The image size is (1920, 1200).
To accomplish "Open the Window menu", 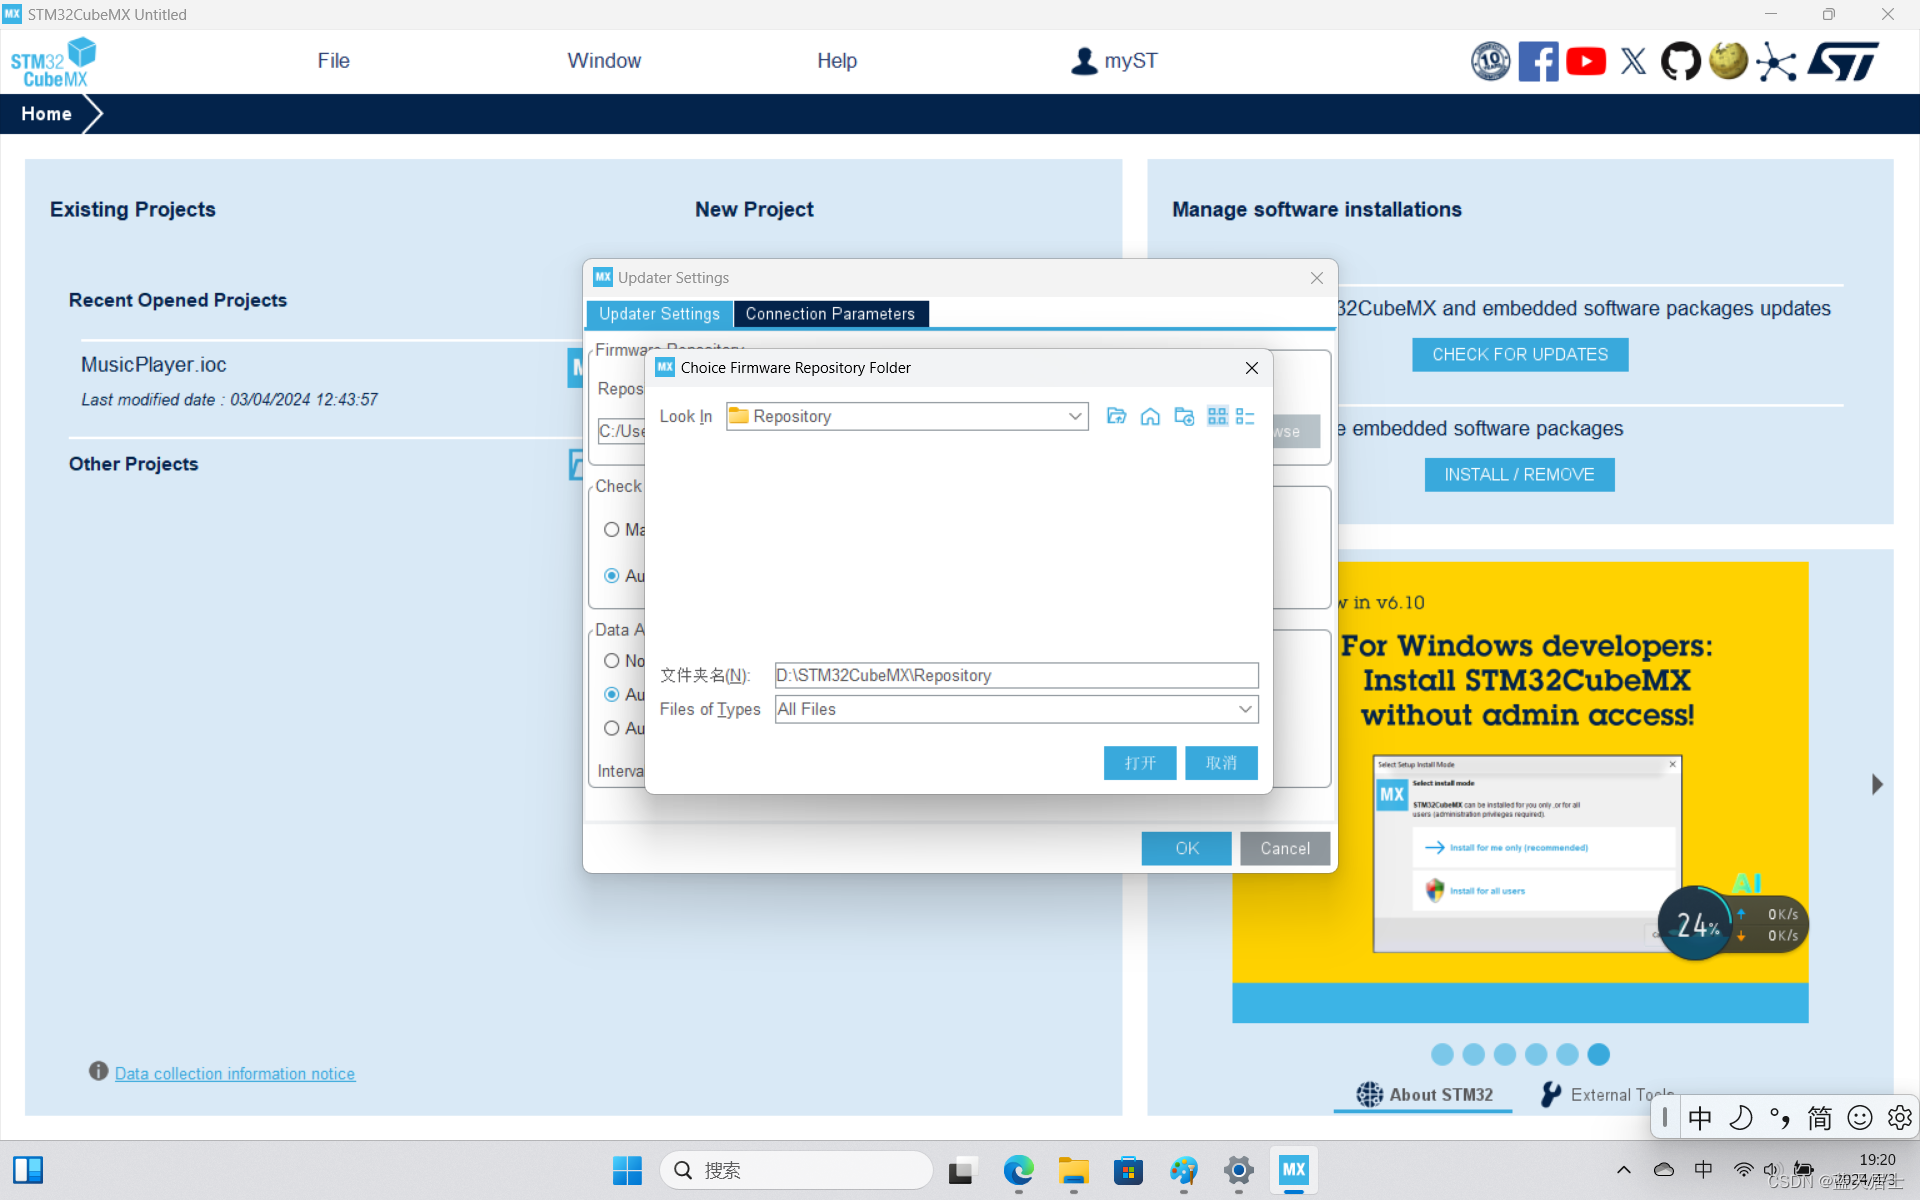I will (604, 61).
